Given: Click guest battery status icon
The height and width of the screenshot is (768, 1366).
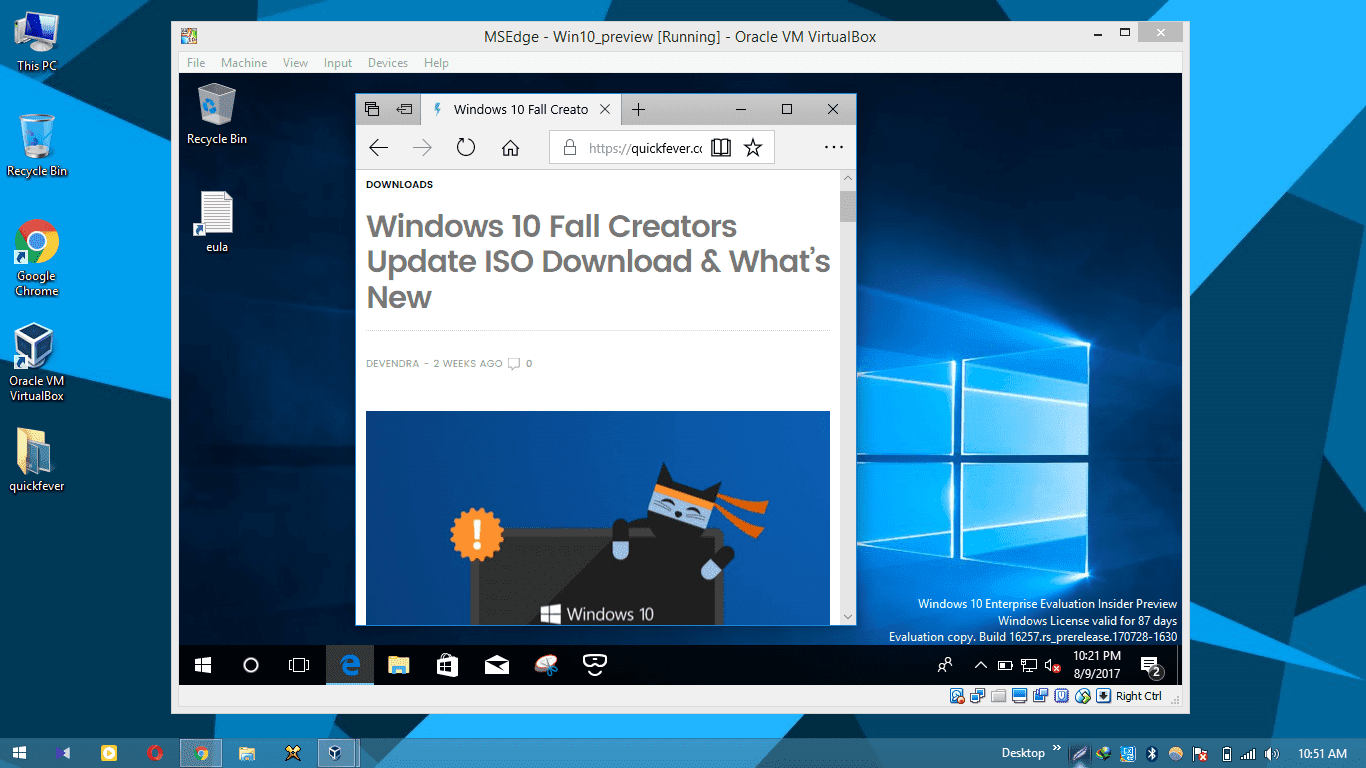Looking at the screenshot, I should coord(1004,665).
